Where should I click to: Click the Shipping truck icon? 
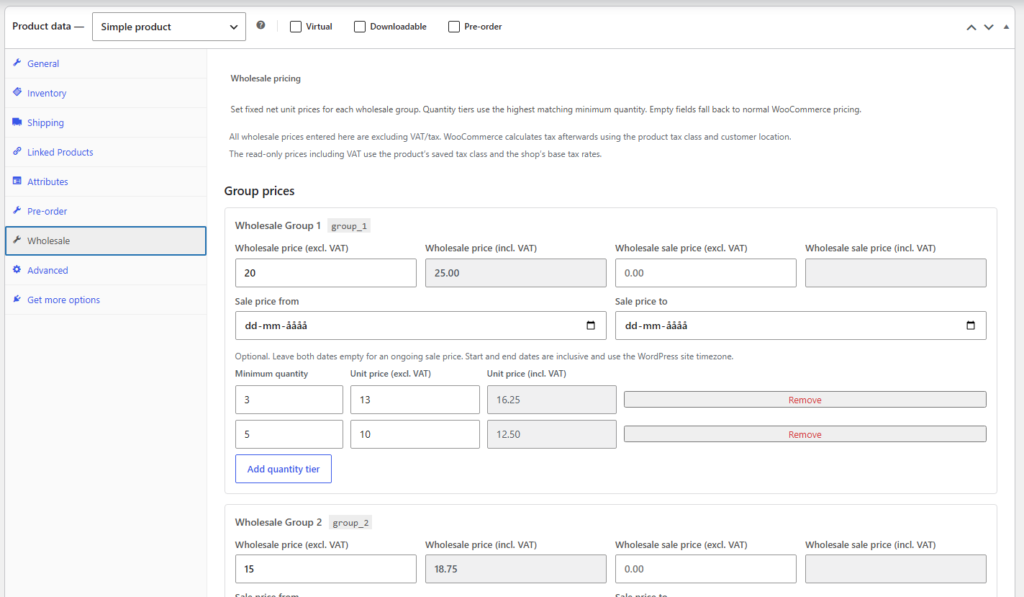[17, 121]
